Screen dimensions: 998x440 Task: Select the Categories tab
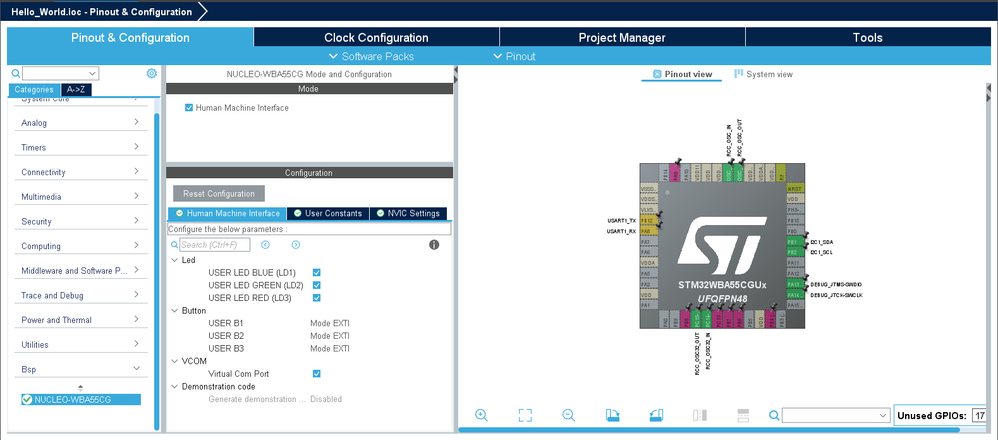[x=34, y=90]
